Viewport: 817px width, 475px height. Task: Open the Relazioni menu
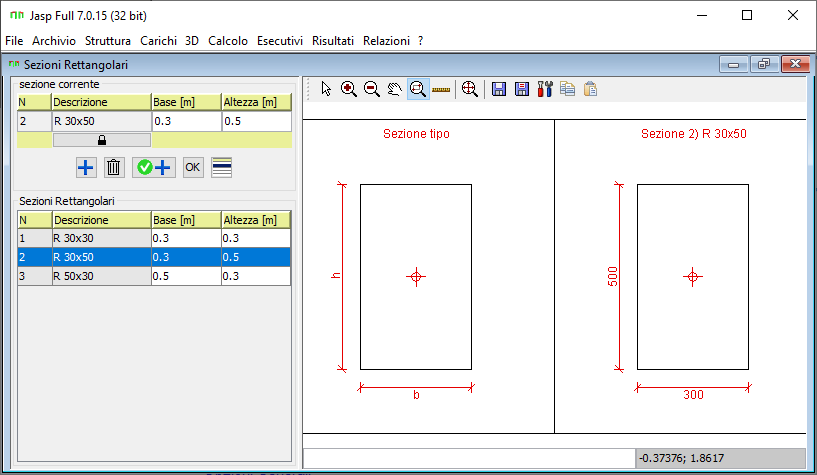pos(387,41)
